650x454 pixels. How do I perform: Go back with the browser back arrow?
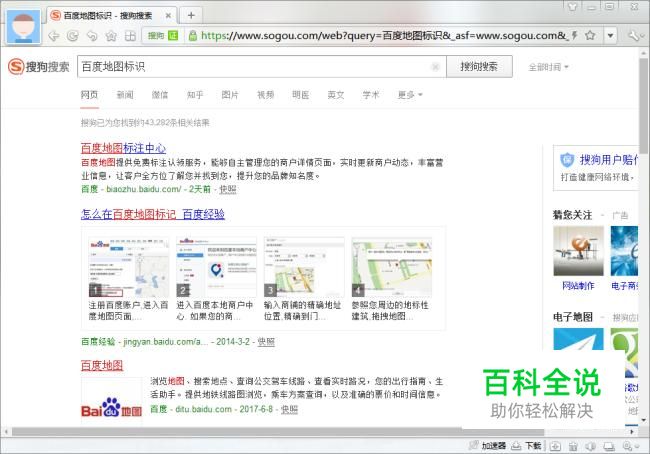tap(53, 36)
